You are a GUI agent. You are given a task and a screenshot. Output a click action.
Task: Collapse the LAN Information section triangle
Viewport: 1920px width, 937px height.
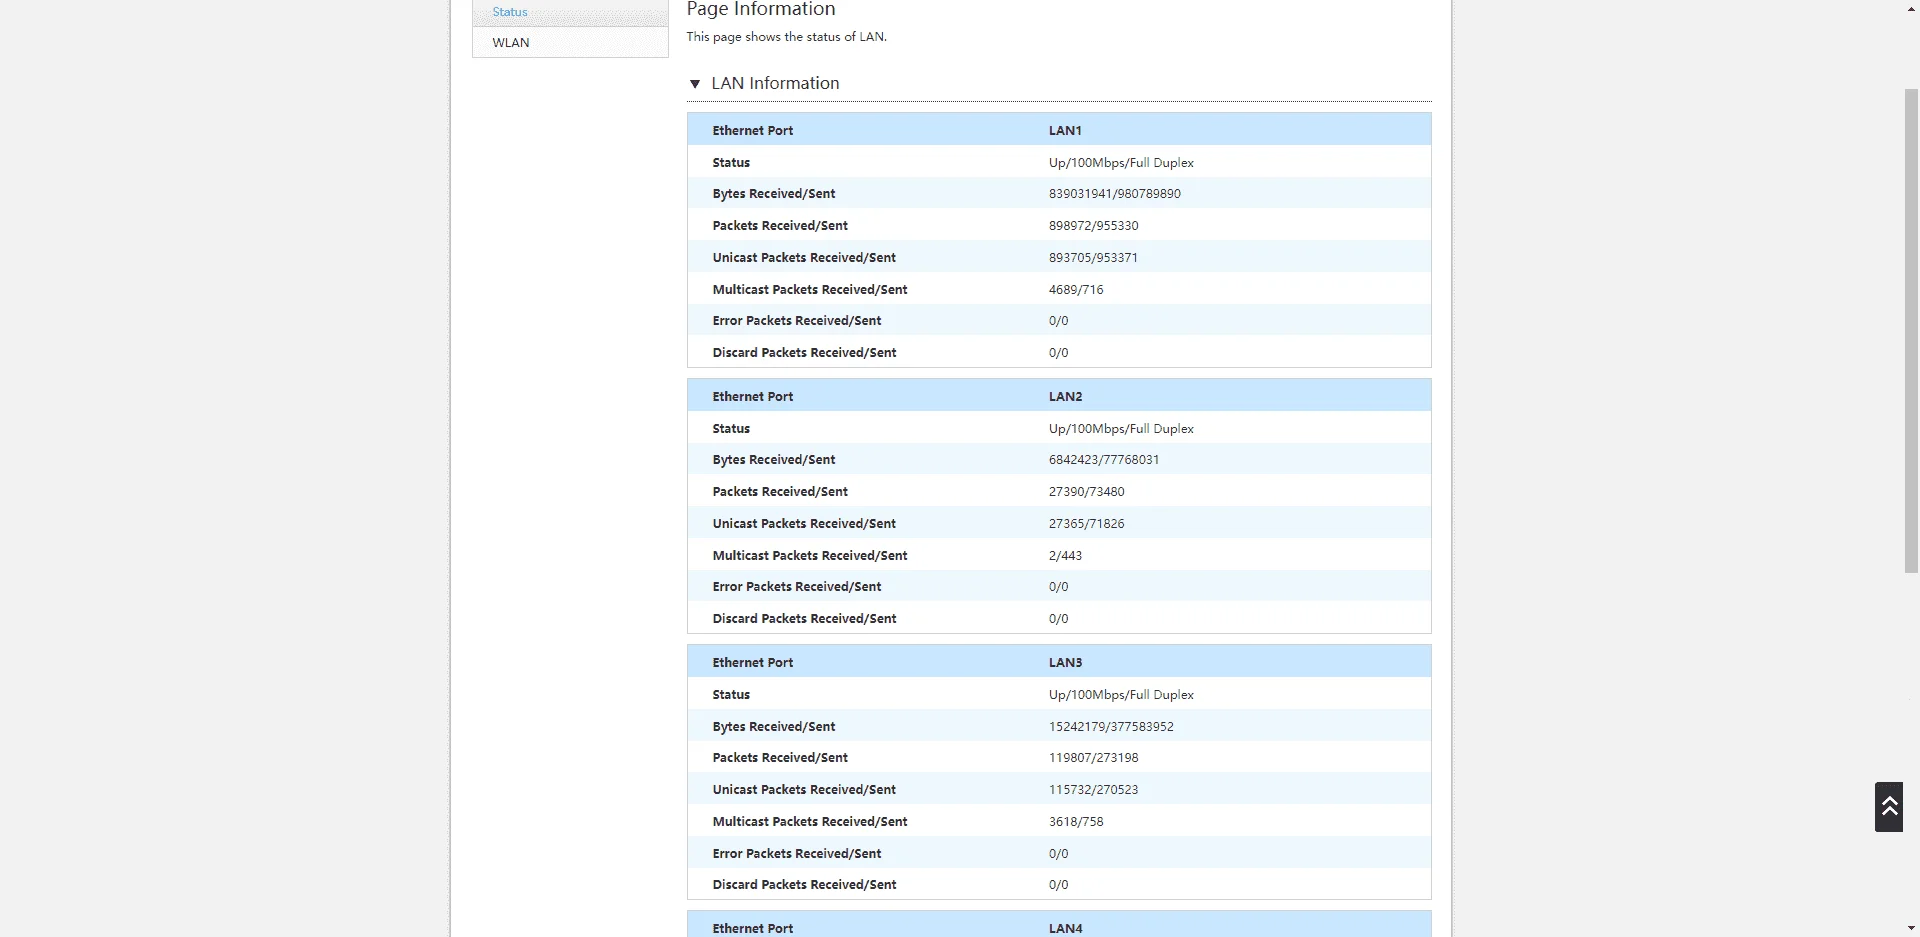695,84
